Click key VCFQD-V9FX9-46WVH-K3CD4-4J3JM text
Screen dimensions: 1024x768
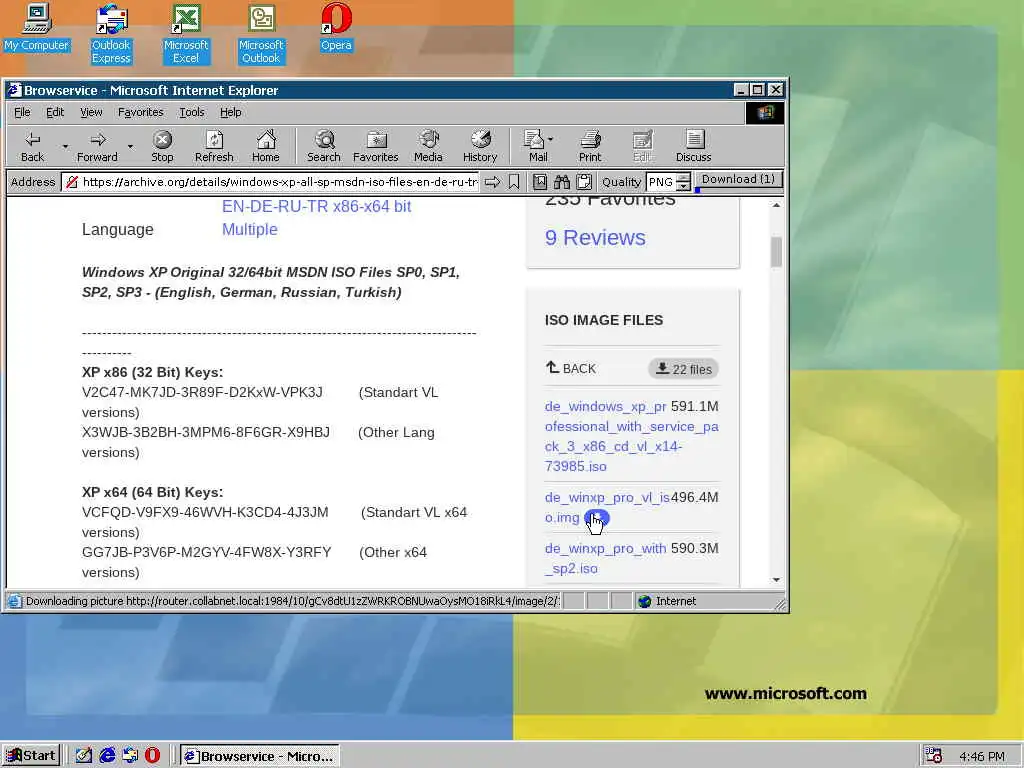point(205,513)
